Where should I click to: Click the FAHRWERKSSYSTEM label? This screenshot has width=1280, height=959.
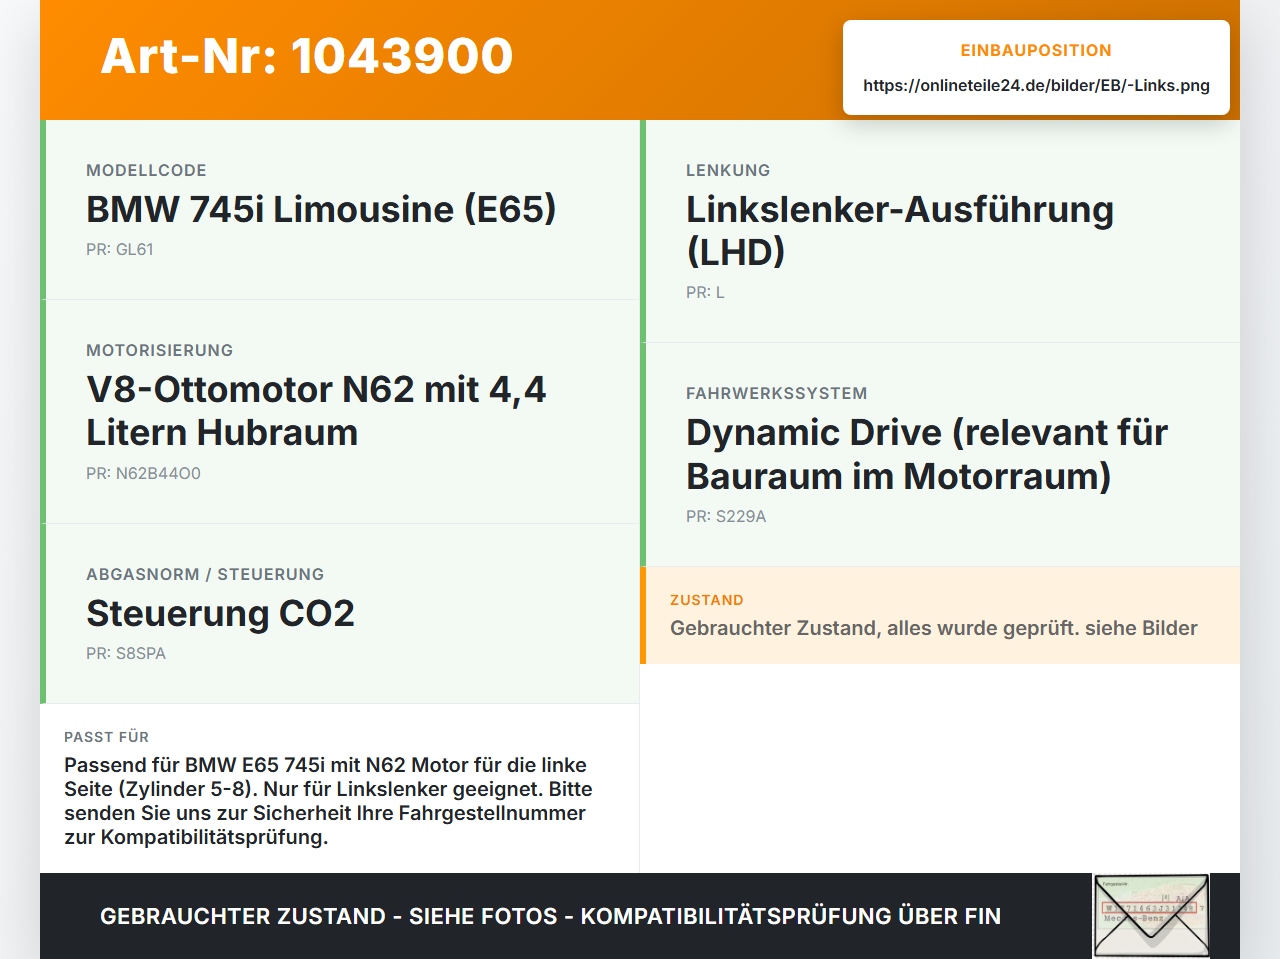(x=777, y=394)
